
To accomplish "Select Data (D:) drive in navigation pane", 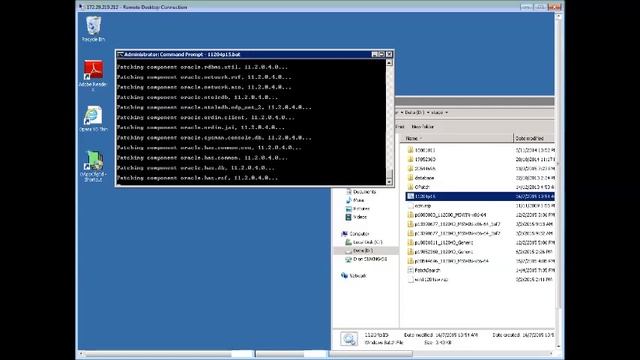I will point(359,251).
